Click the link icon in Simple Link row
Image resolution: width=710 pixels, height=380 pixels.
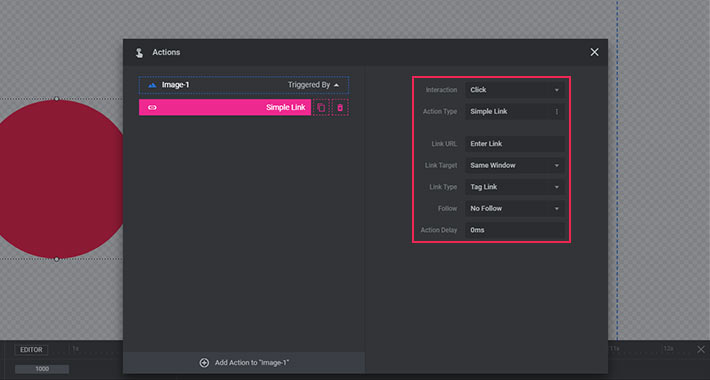(x=153, y=108)
